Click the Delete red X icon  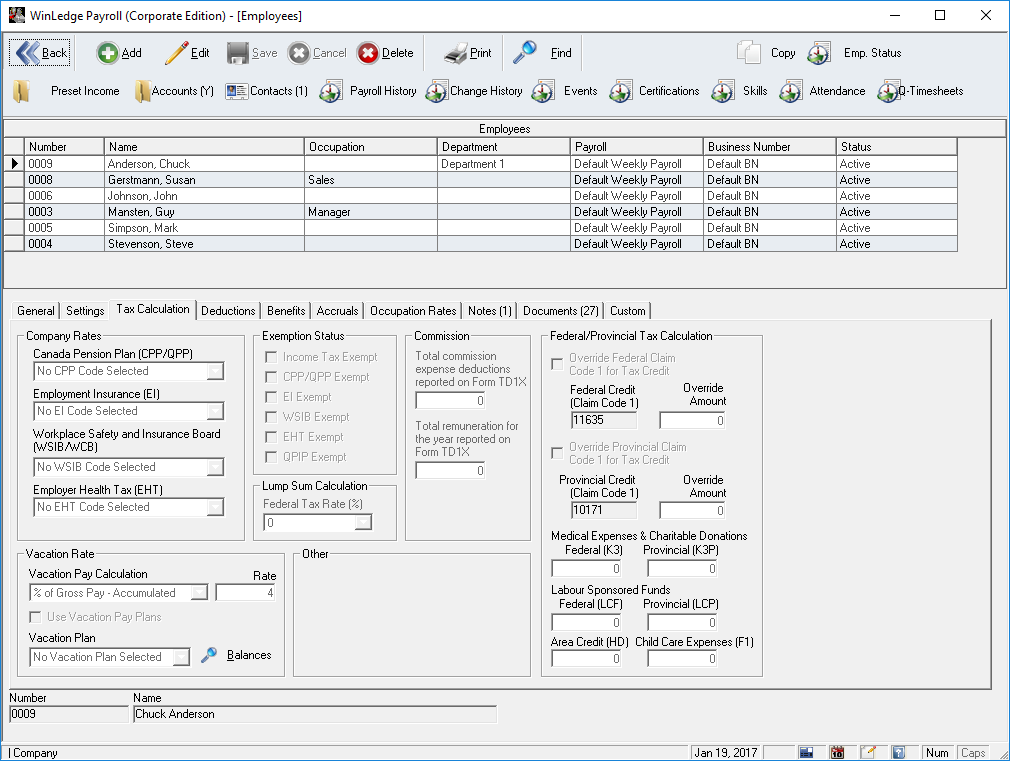(x=368, y=53)
